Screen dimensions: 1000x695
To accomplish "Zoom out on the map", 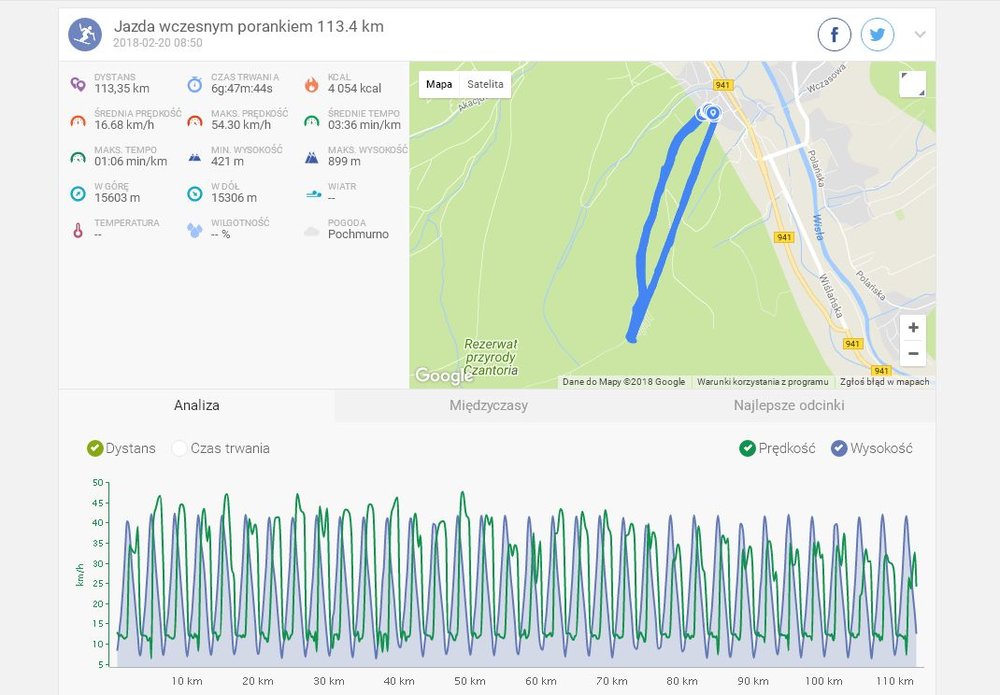I will coord(913,353).
